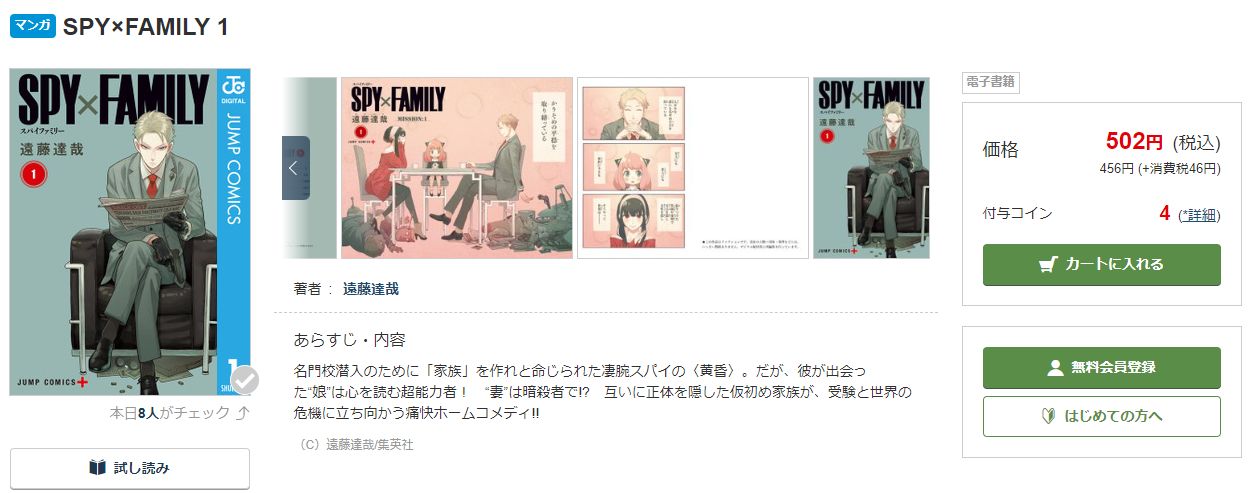Click the shopping cart icon in カートに入れる
Viewport: 1249px width, 493px height.
[x=1049, y=265]
